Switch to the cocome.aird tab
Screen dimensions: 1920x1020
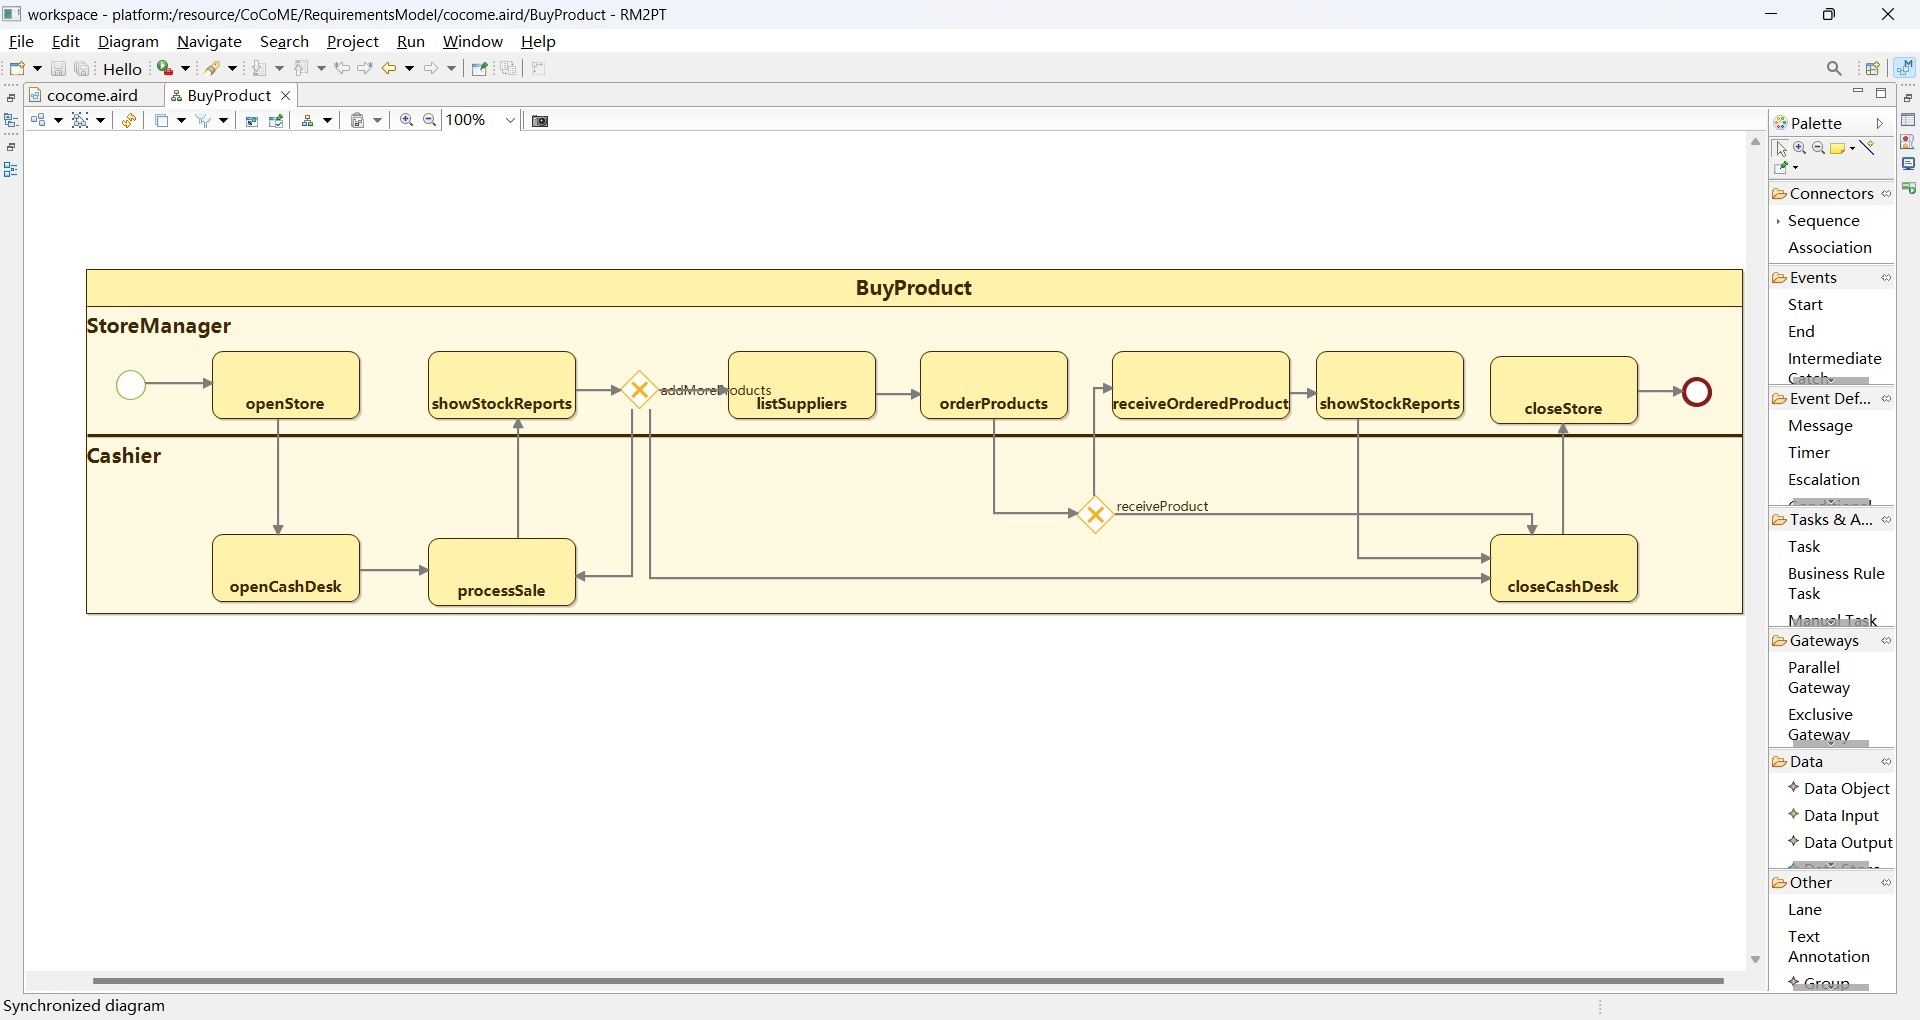click(92, 95)
